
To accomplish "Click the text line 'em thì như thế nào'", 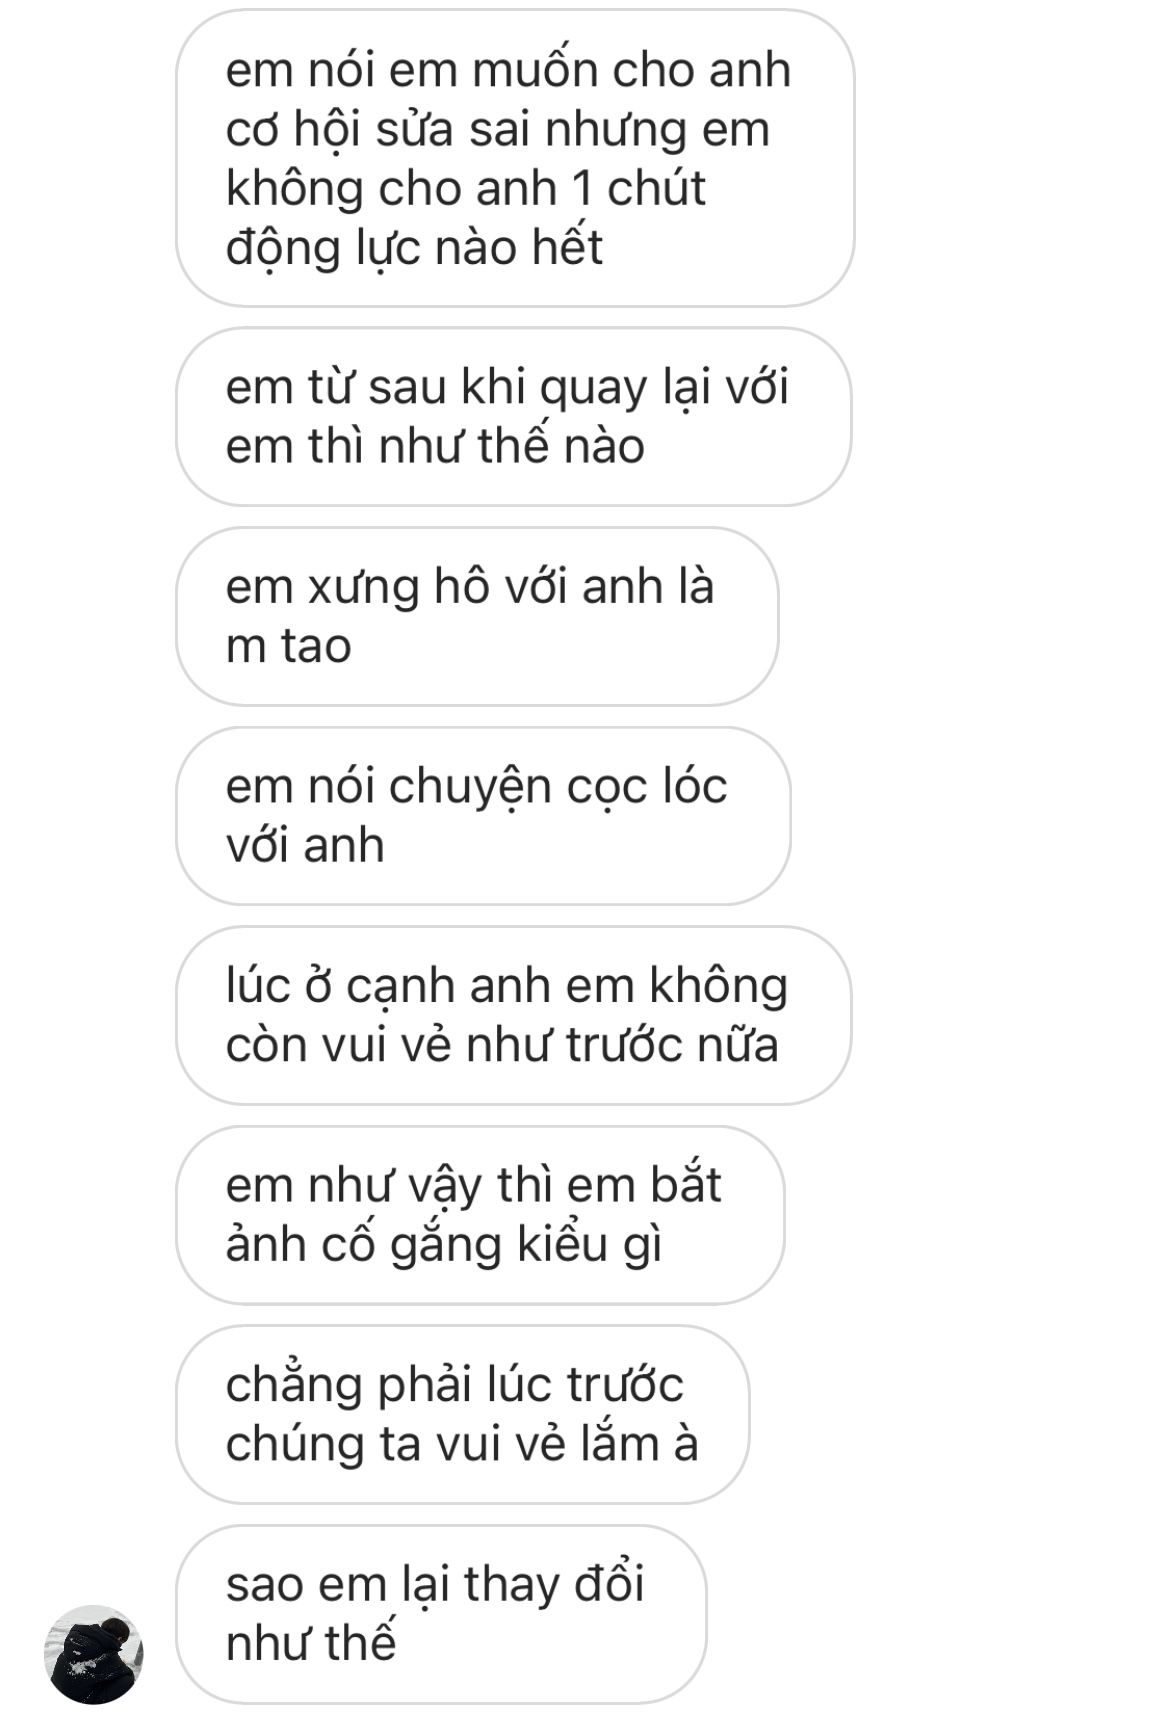I will pos(435,446).
